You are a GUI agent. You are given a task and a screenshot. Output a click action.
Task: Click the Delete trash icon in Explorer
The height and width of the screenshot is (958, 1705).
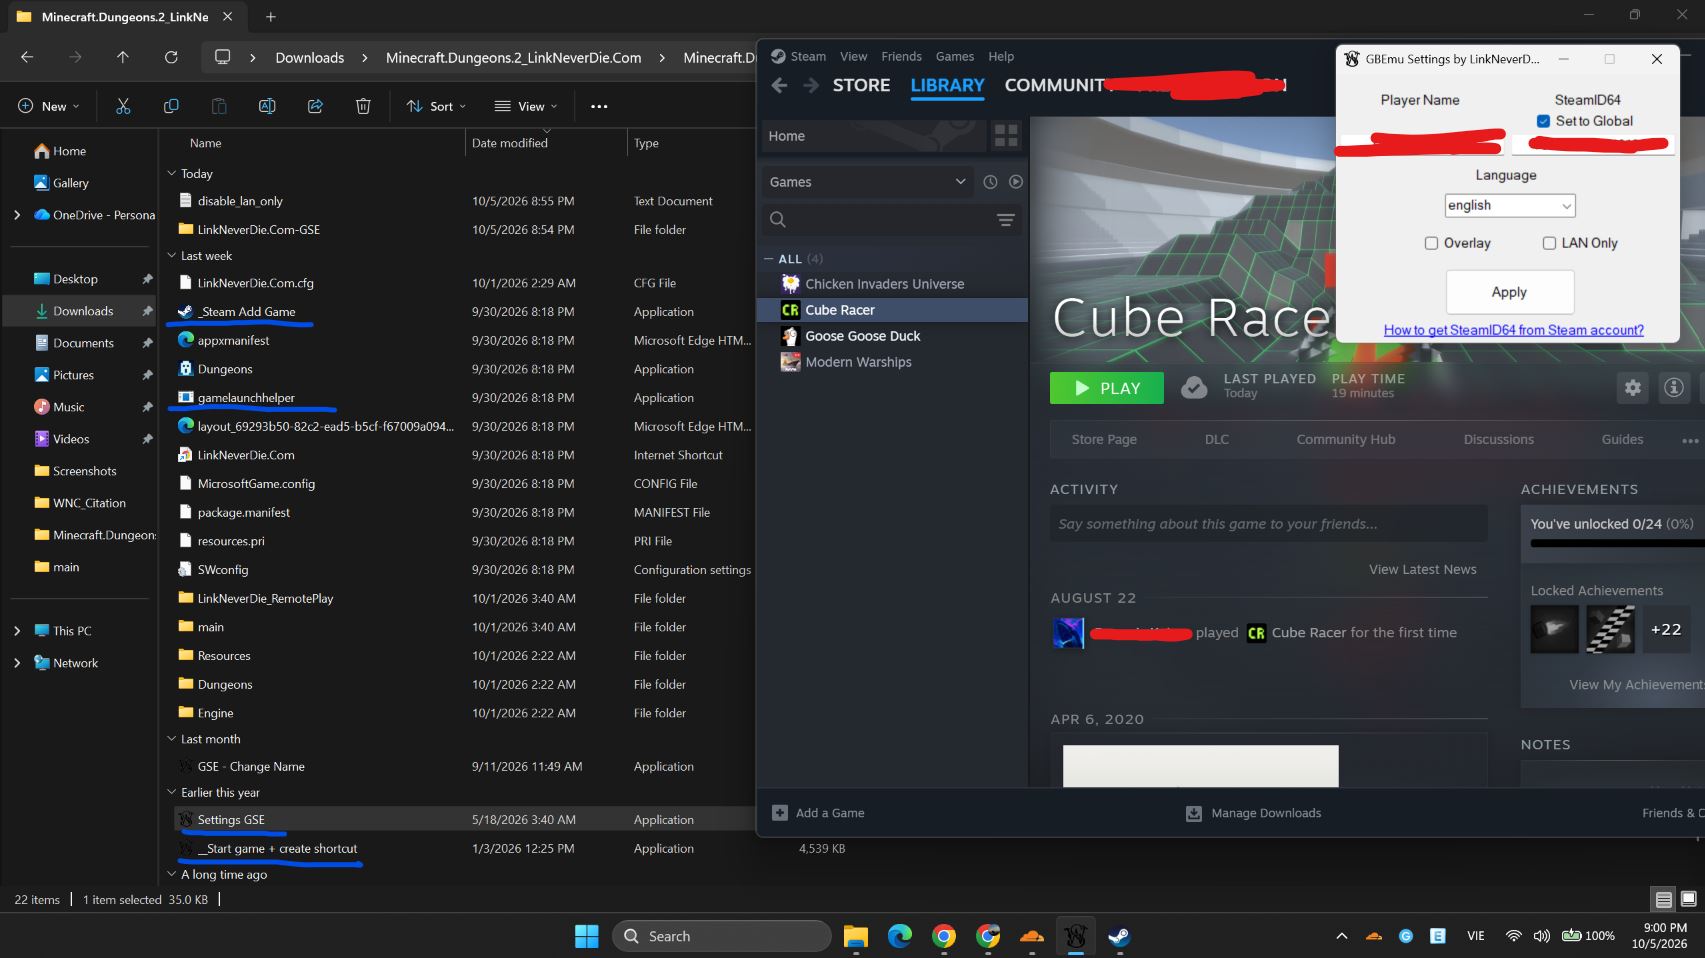pyautogui.click(x=363, y=106)
